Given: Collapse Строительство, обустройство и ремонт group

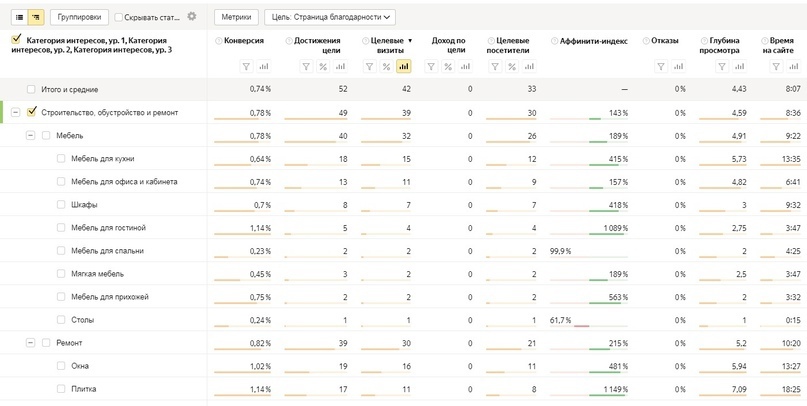Looking at the screenshot, I should pyautogui.click(x=16, y=112).
